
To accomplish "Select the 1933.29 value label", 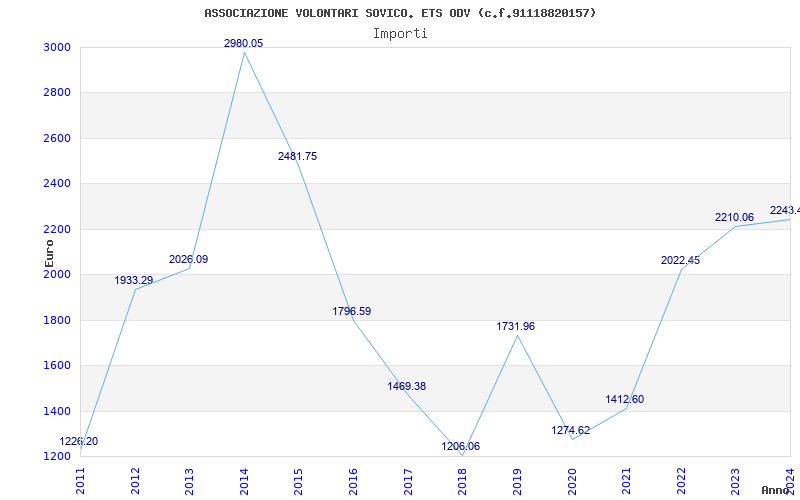I will 134,280.
